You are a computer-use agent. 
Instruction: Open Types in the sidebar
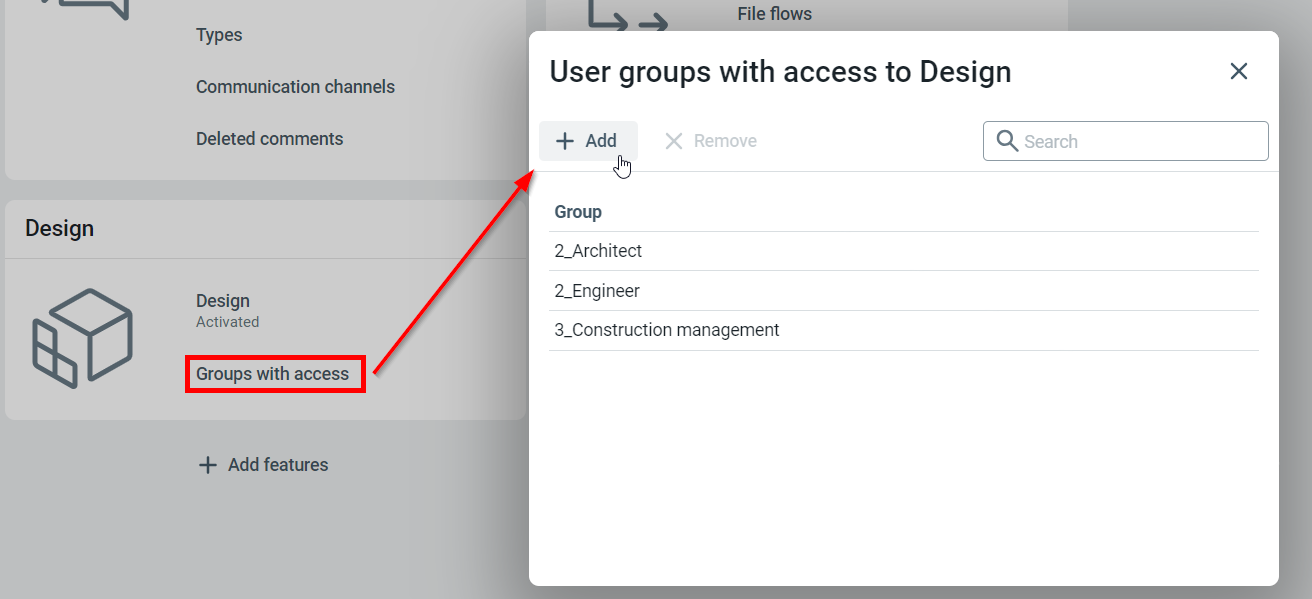pos(219,35)
